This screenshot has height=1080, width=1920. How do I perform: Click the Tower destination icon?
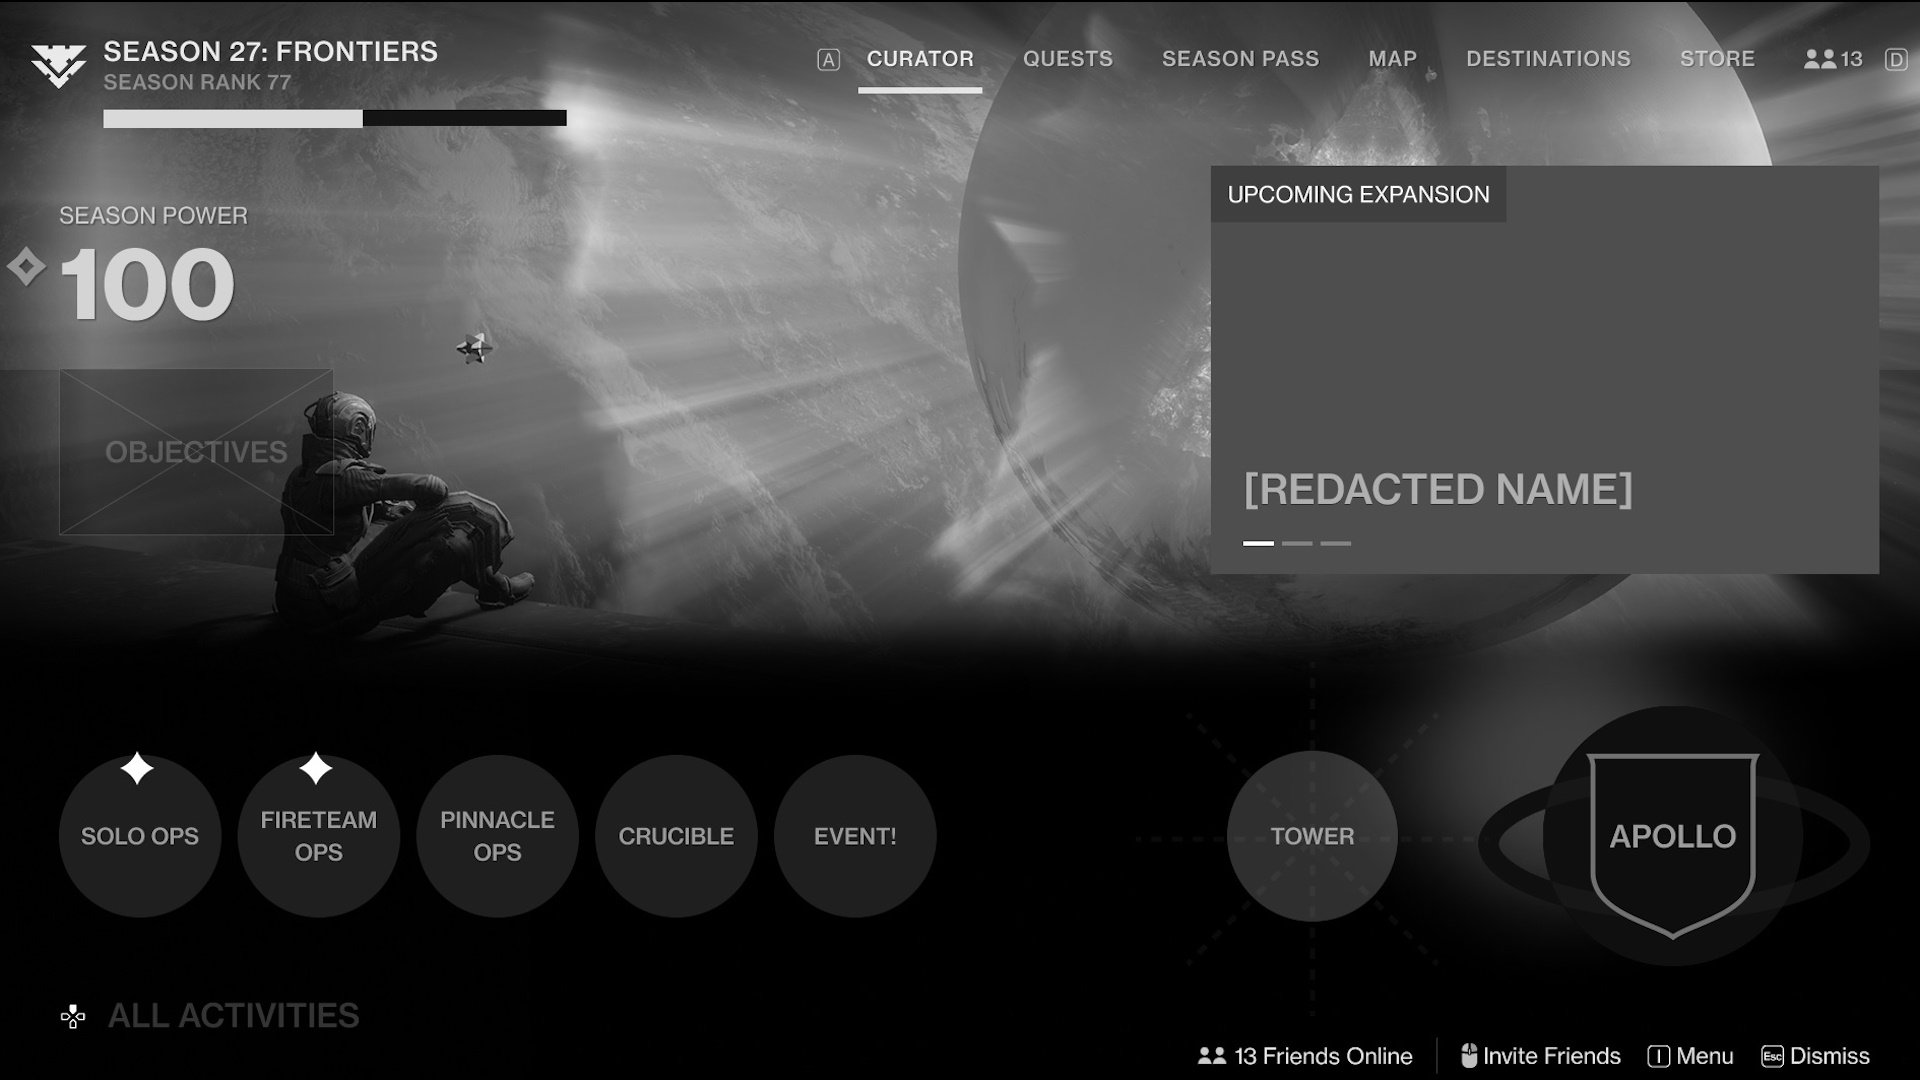[1312, 835]
